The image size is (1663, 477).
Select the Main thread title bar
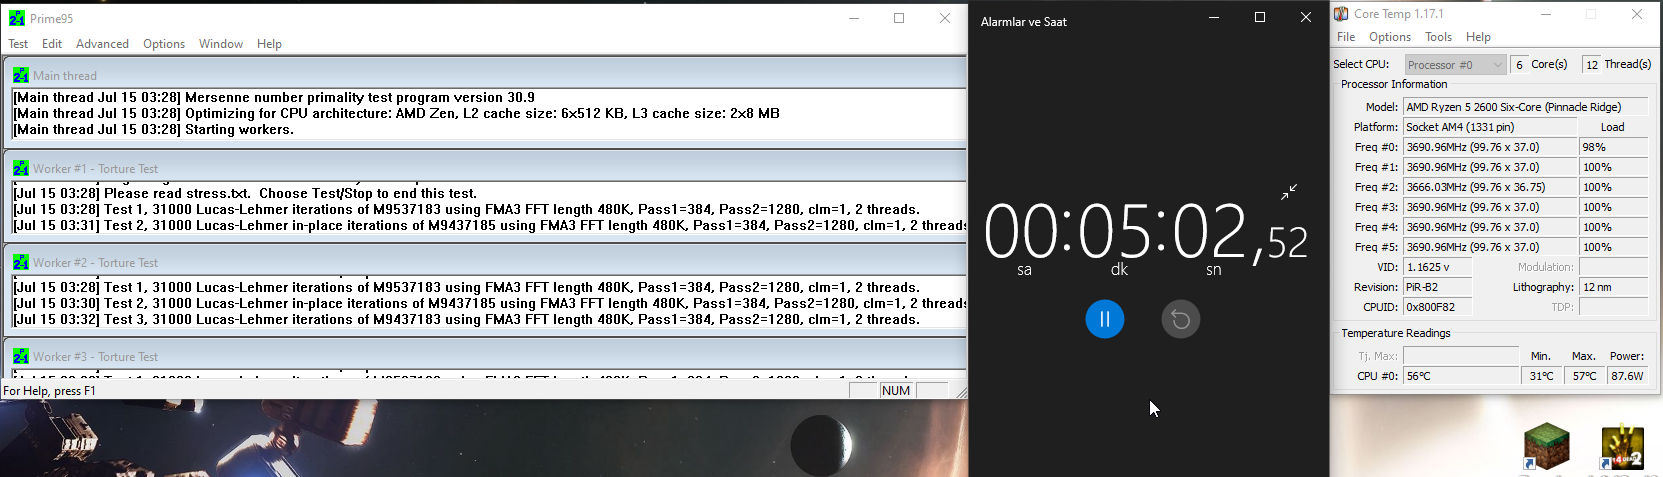(488, 75)
